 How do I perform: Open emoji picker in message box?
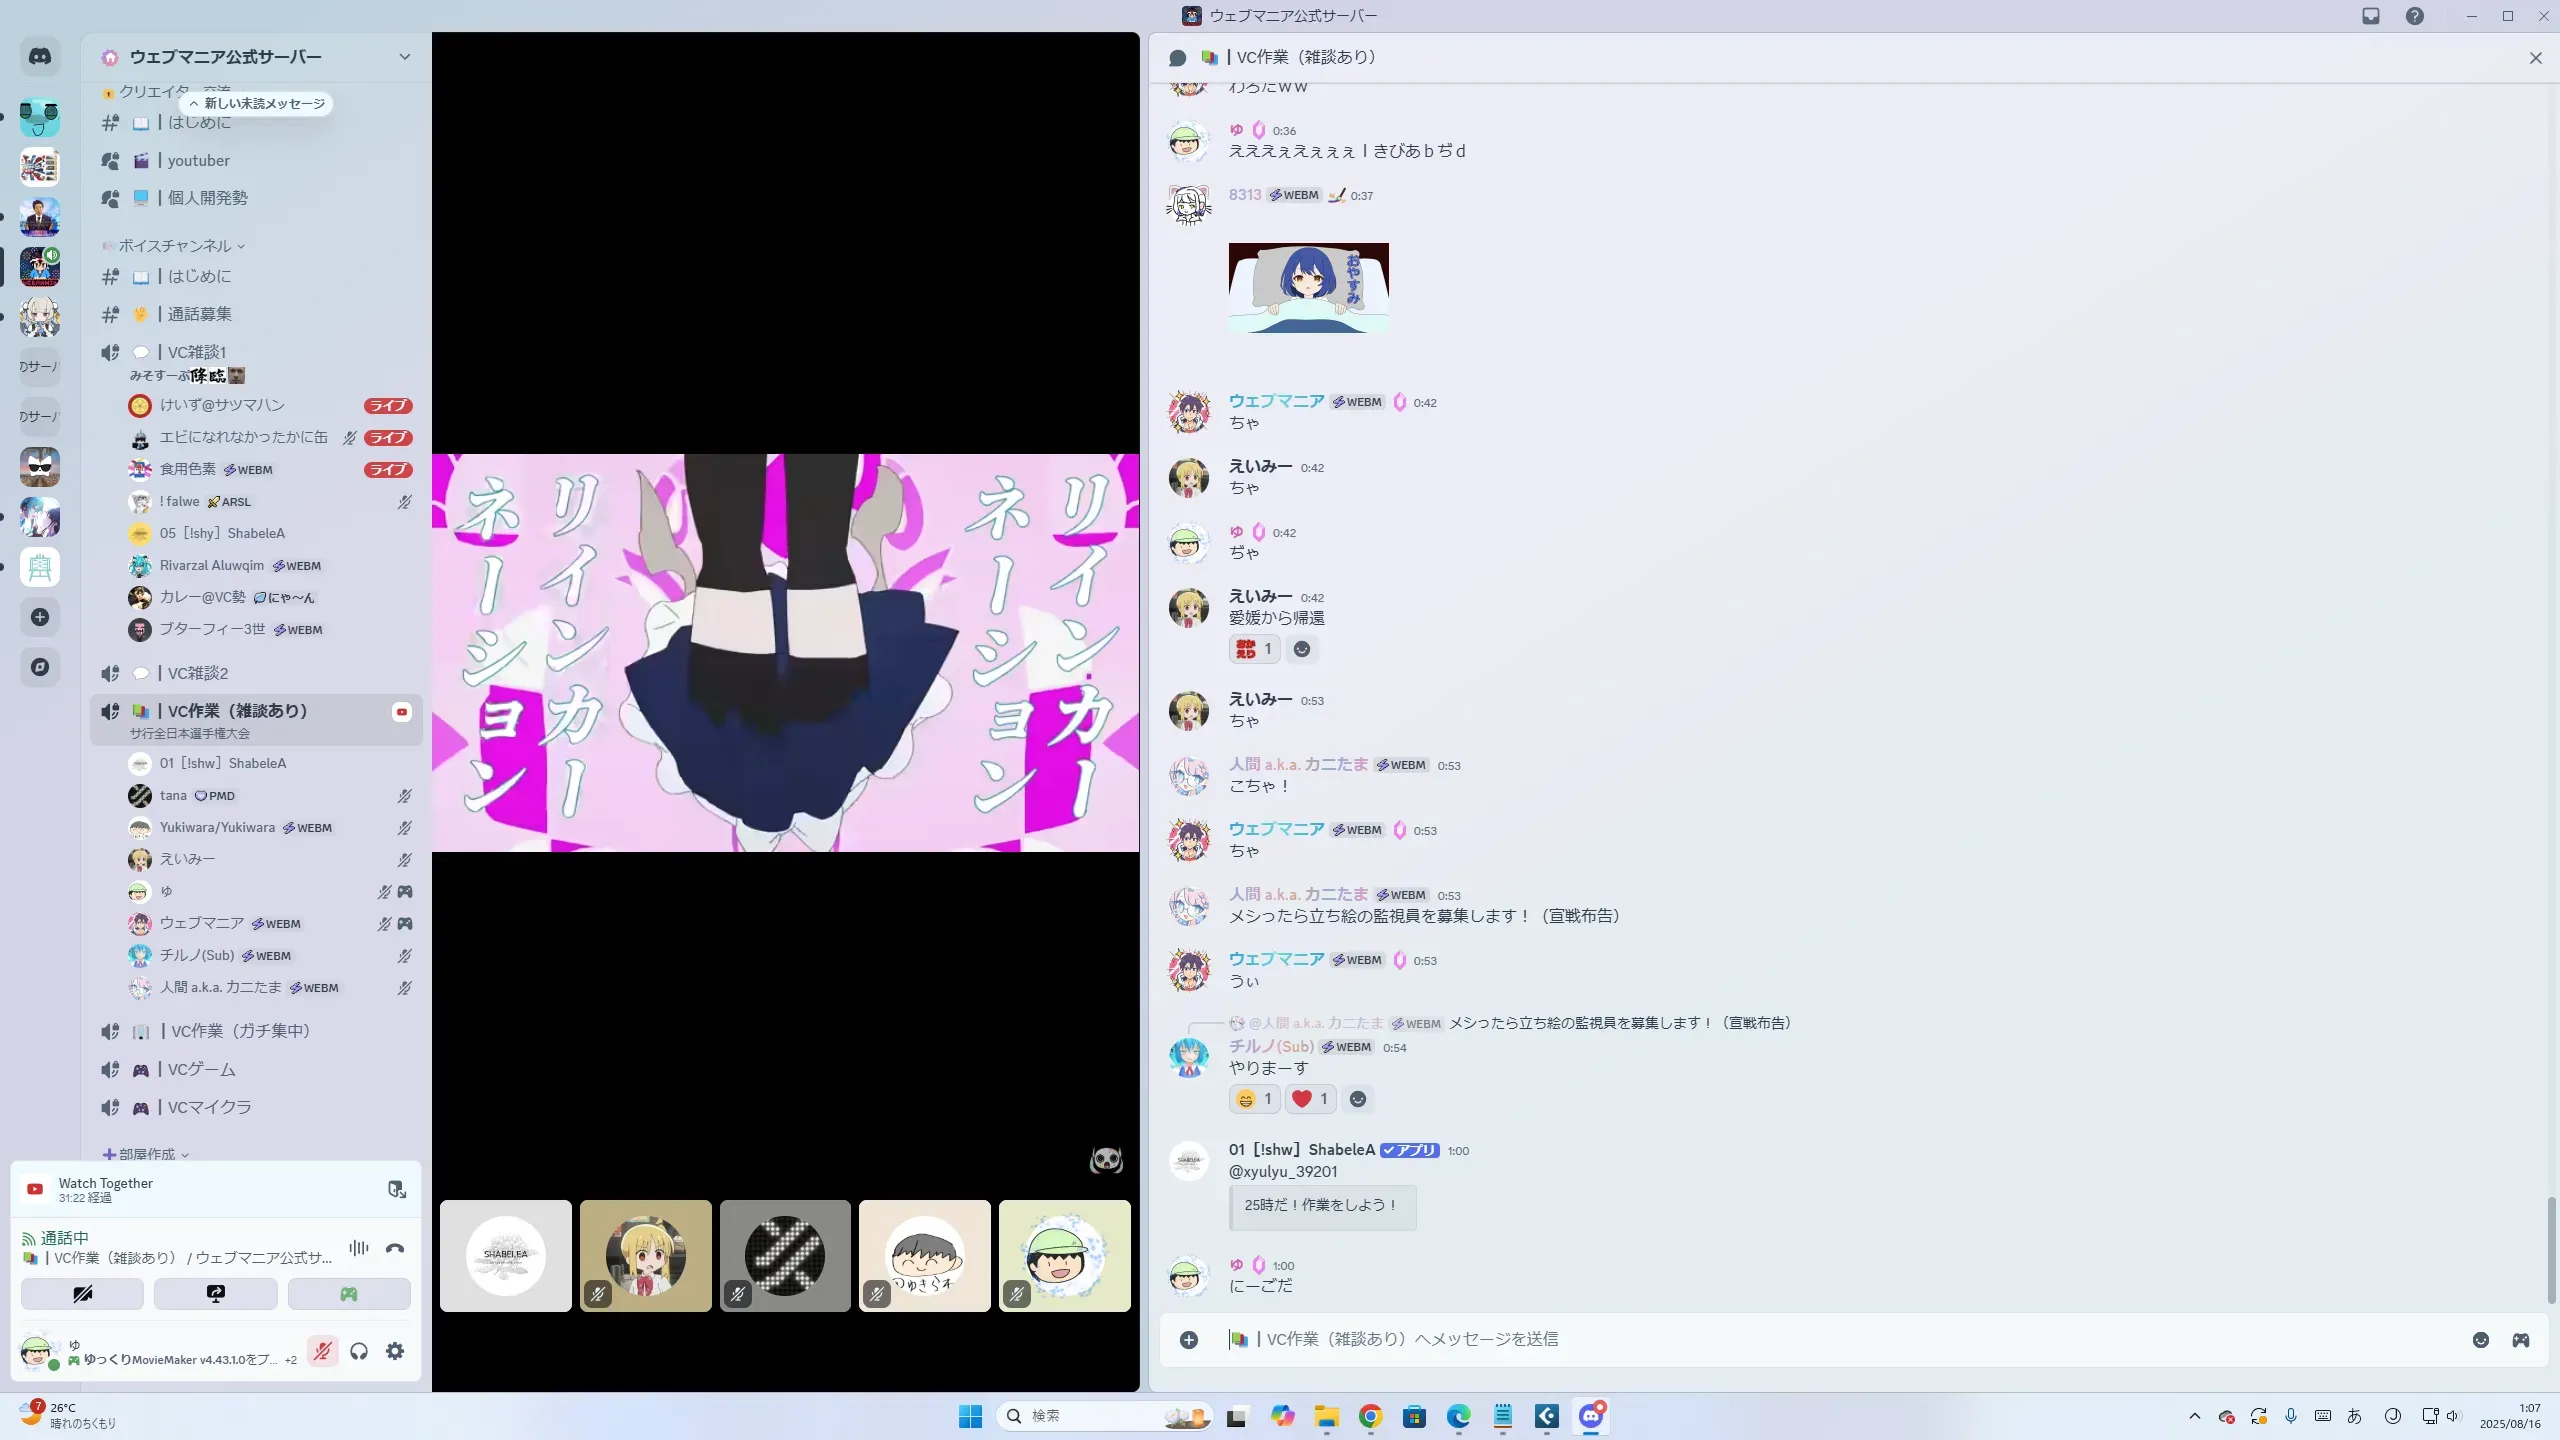[x=2481, y=1340]
